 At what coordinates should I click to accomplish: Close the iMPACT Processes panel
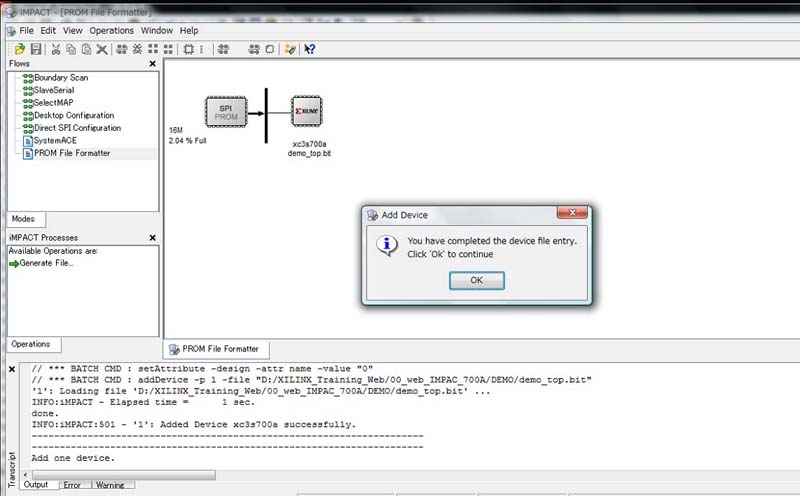pos(153,238)
